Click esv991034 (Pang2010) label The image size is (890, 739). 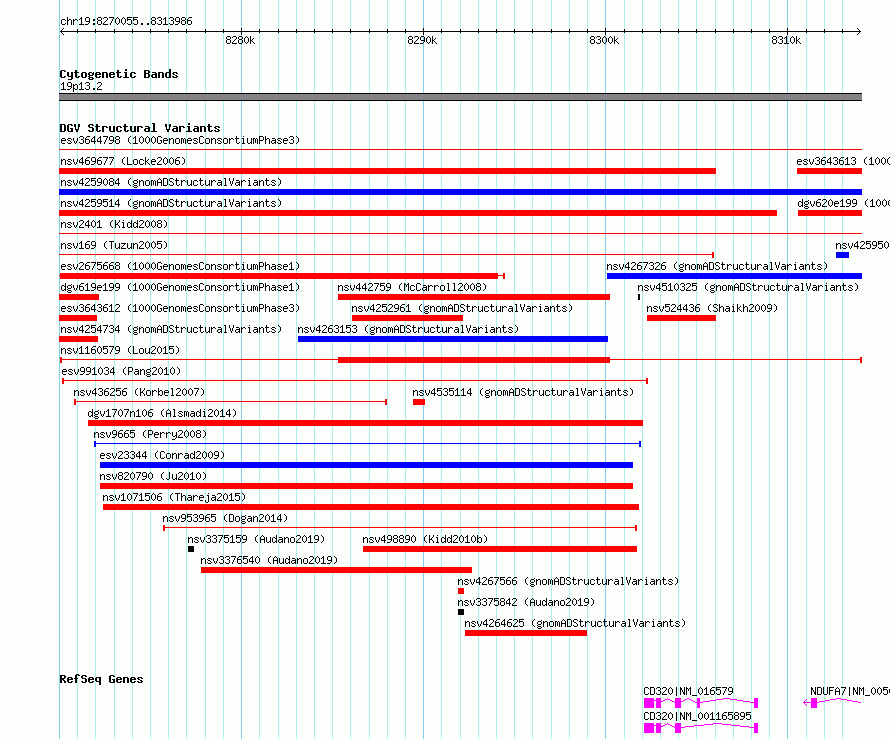point(121,371)
